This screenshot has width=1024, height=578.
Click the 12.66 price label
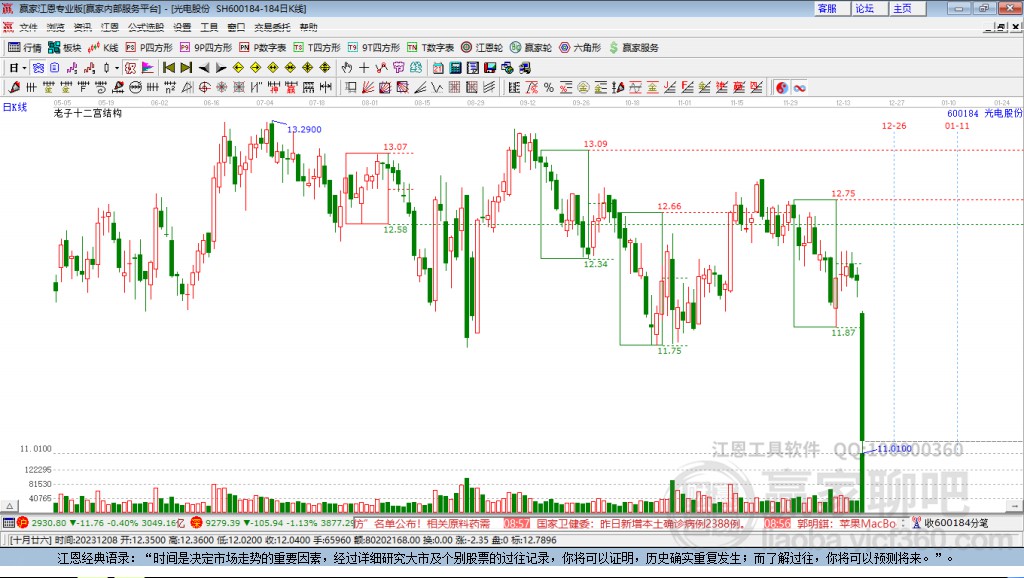[669, 206]
